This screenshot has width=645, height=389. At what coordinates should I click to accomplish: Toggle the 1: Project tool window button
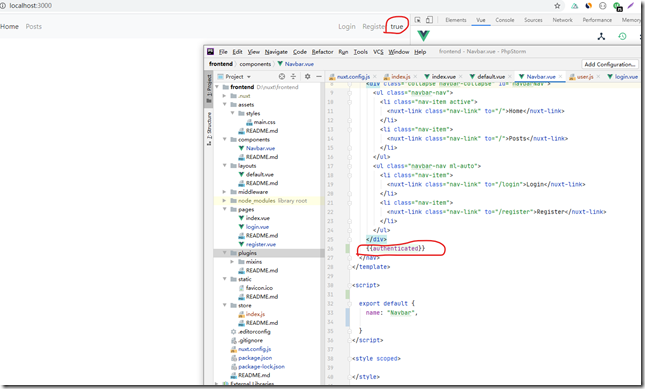(209, 88)
